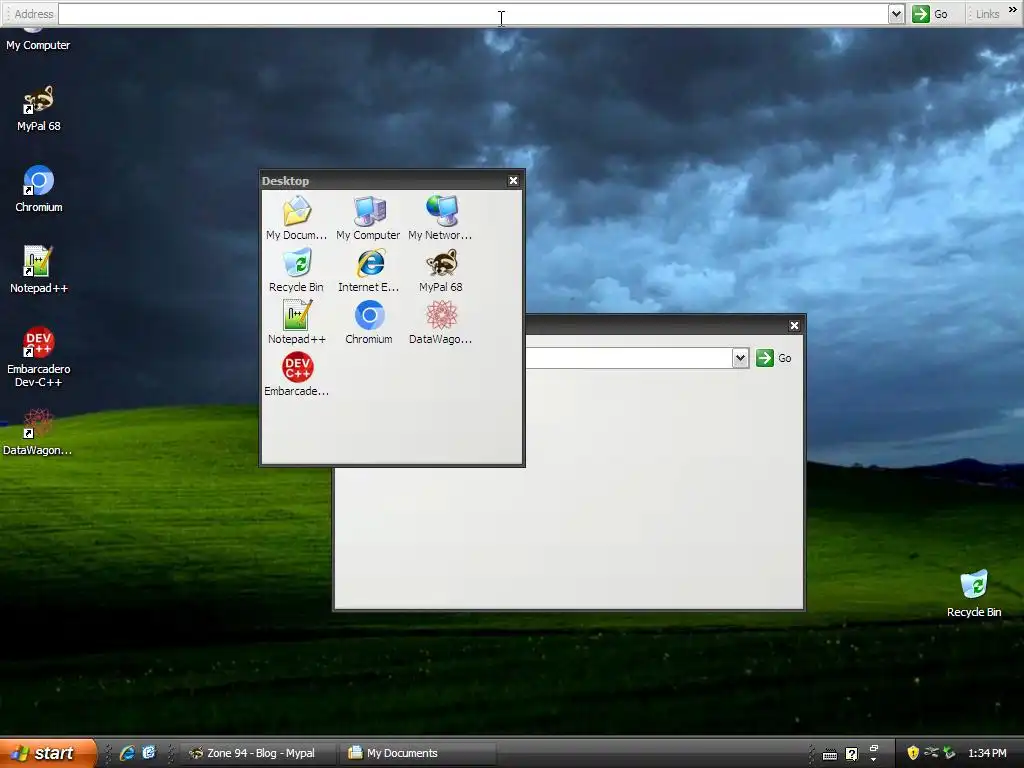Screen dimensions: 1024x768
Task: Click into floating window address field
Action: point(629,358)
